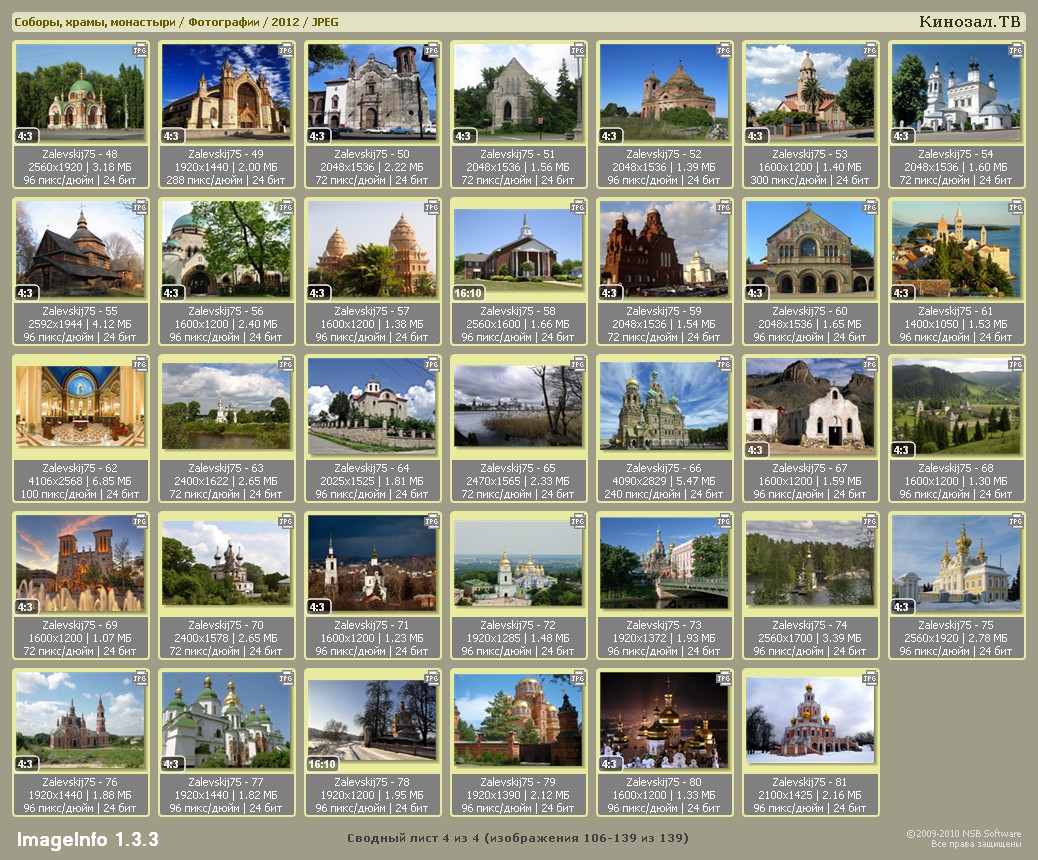Click the JPG badge on thumbnail Zalevskij75 - 48
This screenshot has width=1038, height=860.
click(140, 49)
